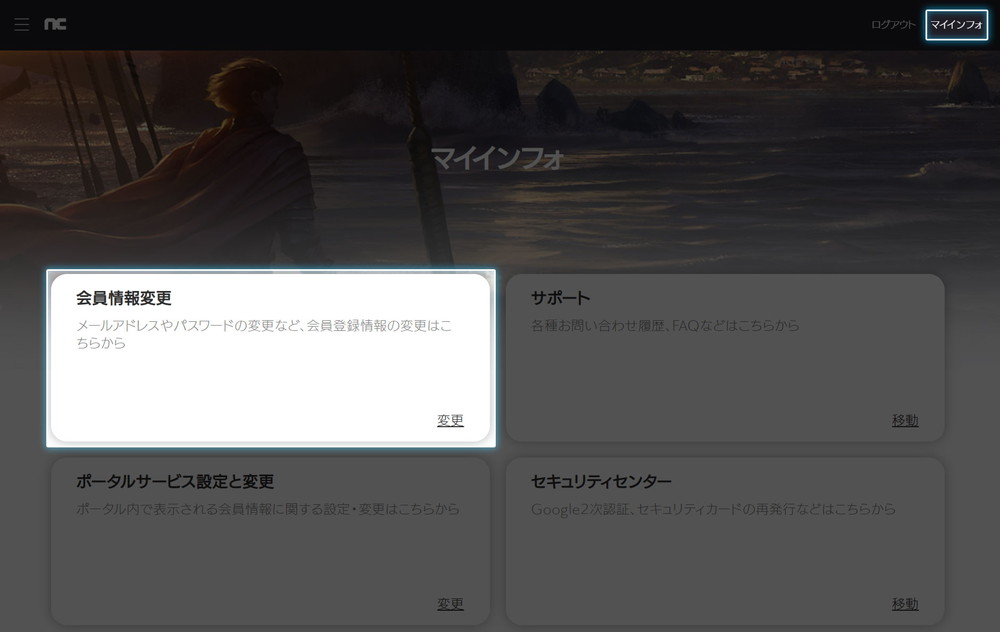Click the NC logo
The width and height of the screenshot is (1000, 632).
[55, 25]
